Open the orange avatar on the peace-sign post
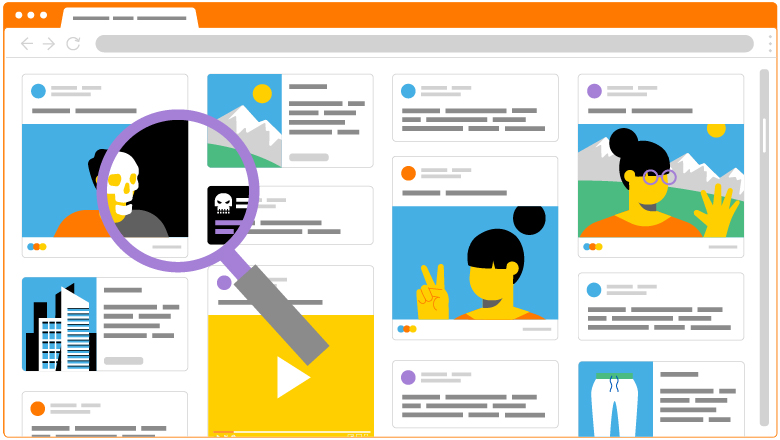 408,173
